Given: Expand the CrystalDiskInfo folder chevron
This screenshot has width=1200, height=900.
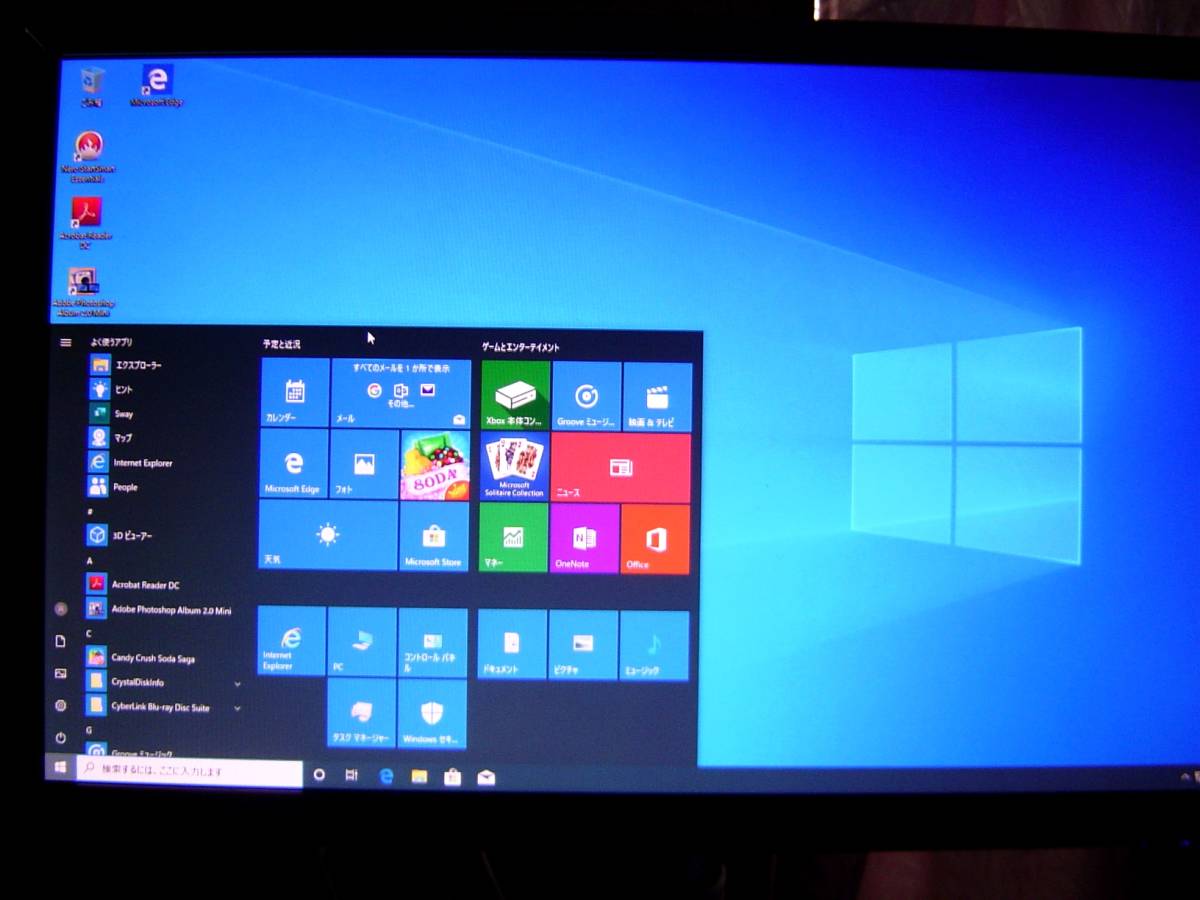Looking at the screenshot, I should pos(237,683).
